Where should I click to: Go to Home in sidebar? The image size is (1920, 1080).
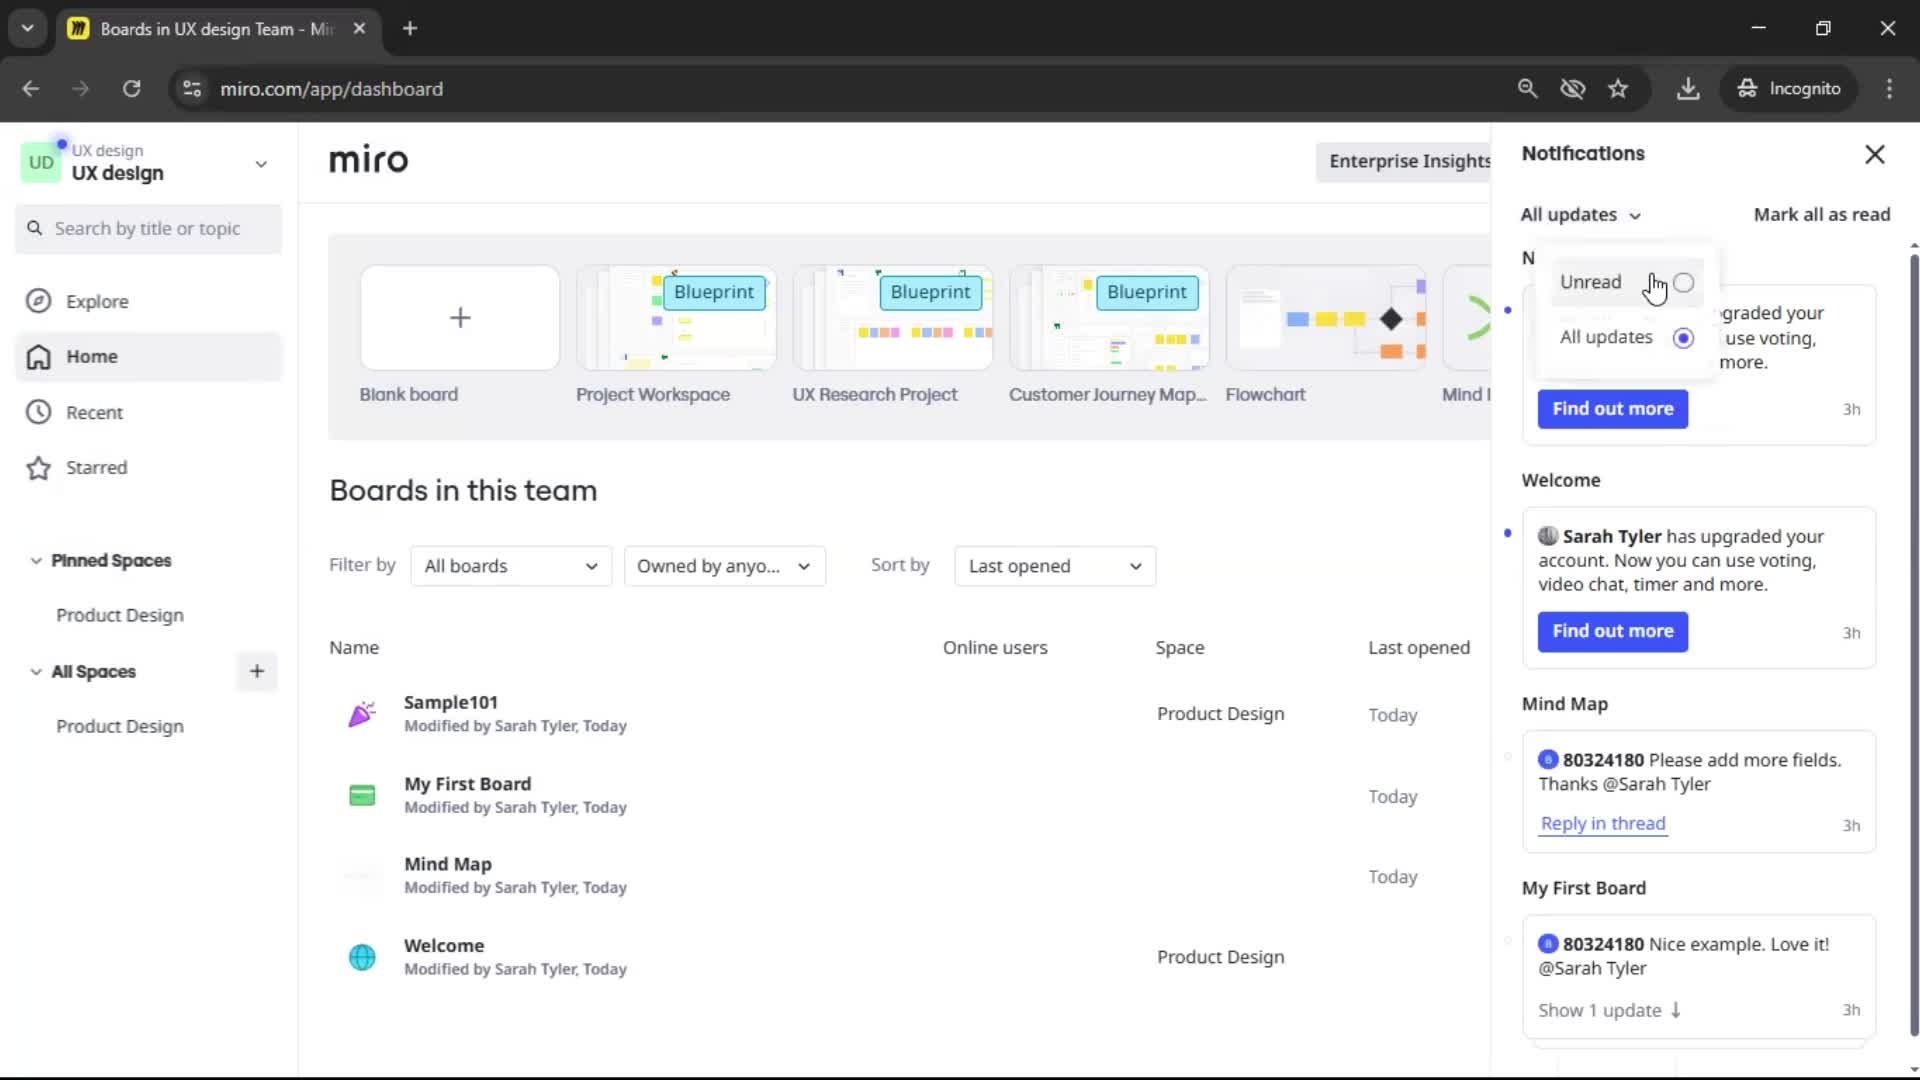(149, 357)
